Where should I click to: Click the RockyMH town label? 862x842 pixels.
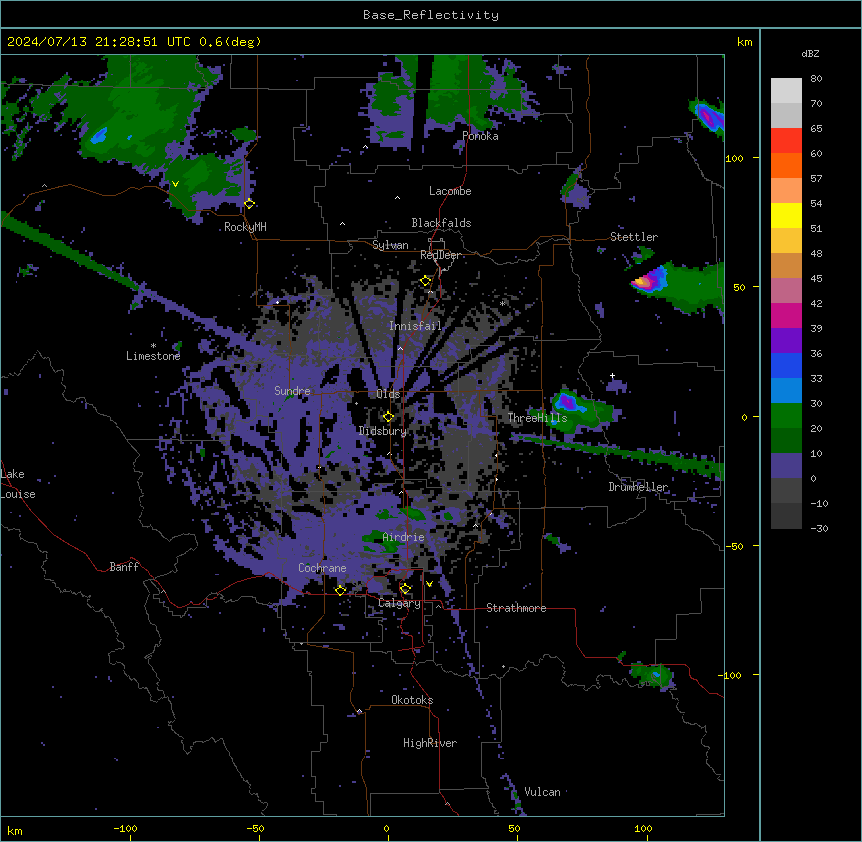coord(245,227)
